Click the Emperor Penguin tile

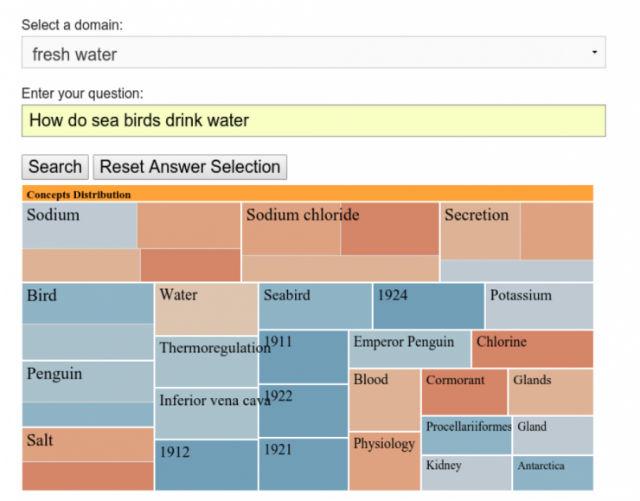[x=409, y=349]
